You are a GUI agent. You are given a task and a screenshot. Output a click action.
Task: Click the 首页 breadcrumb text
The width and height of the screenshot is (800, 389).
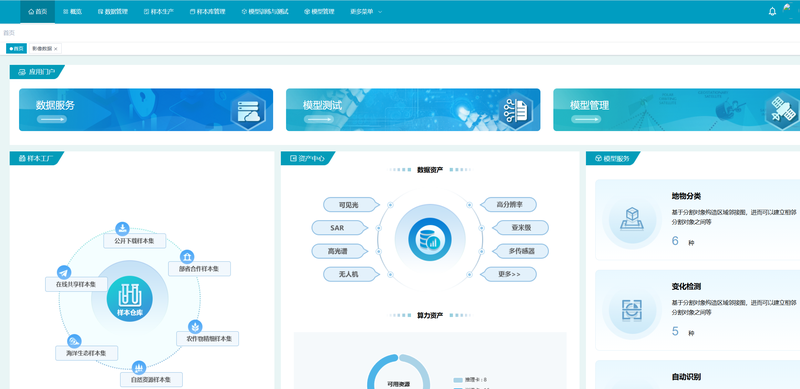[9, 33]
